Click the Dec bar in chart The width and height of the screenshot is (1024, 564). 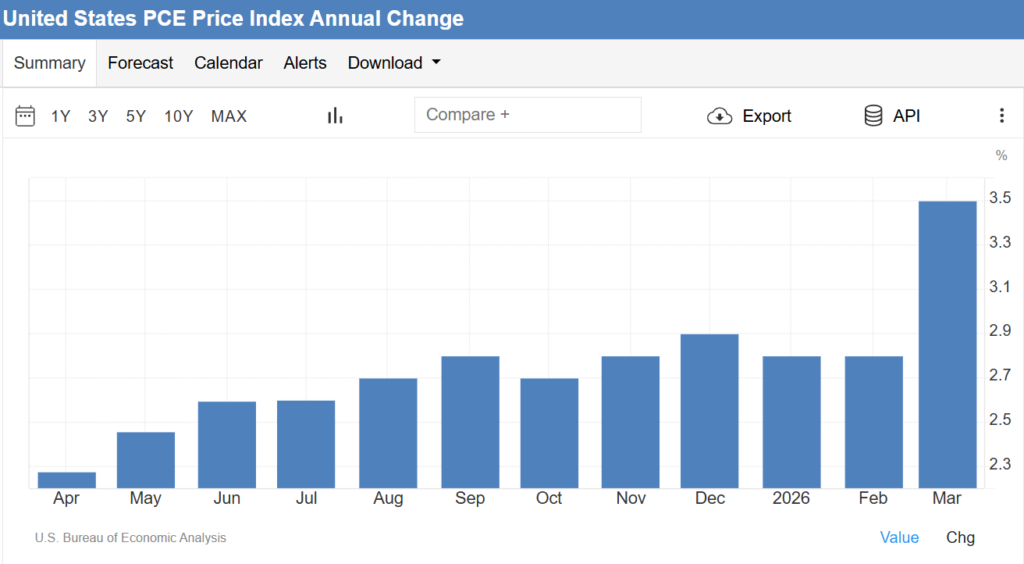click(x=709, y=411)
